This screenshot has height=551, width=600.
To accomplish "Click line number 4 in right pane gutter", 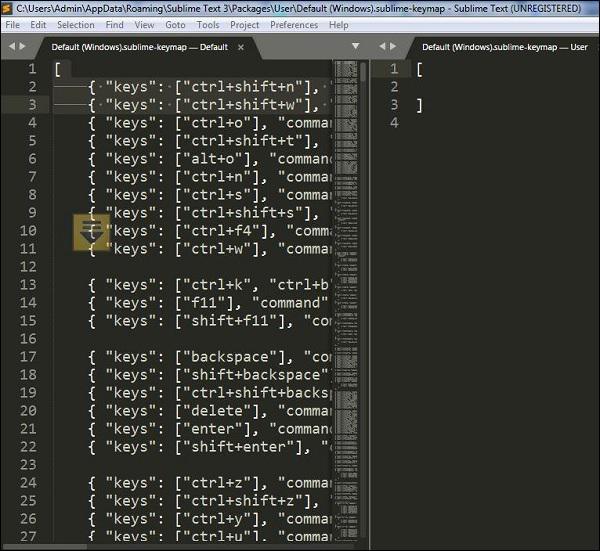I will click(394, 123).
